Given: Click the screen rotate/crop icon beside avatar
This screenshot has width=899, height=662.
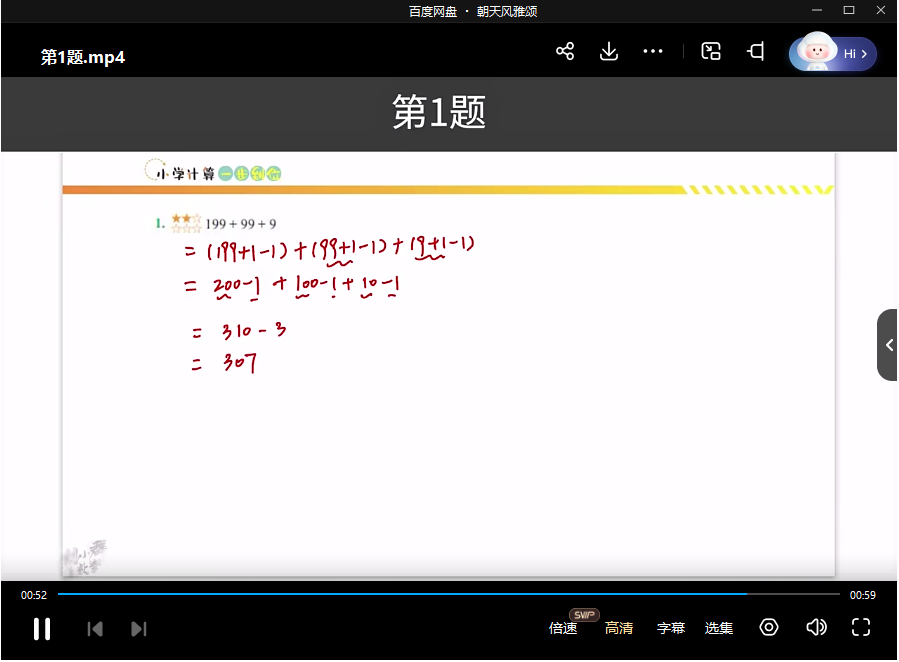Looking at the screenshot, I should [x=756, y=52].
